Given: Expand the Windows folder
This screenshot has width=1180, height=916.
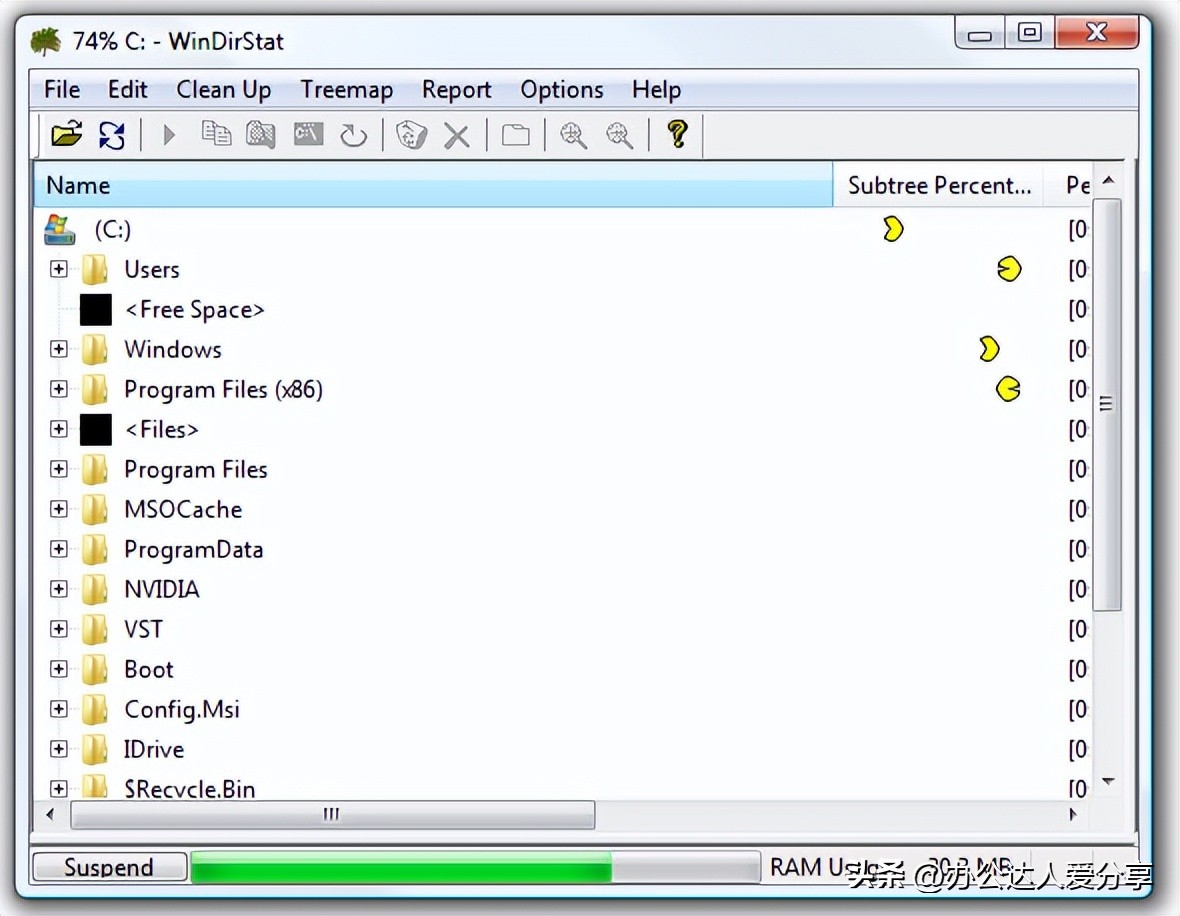Looking at the screenshot, I should [x=58, y=349].
